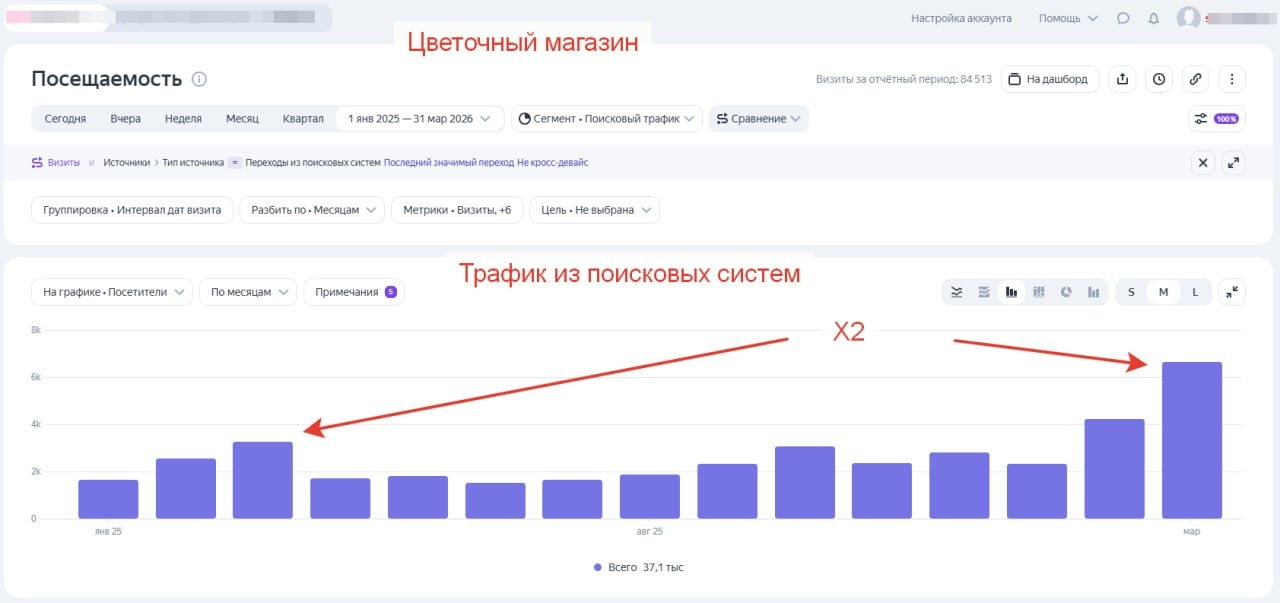Select the bar chart type
The image size is (1280, 603).
click(1012, 292)
